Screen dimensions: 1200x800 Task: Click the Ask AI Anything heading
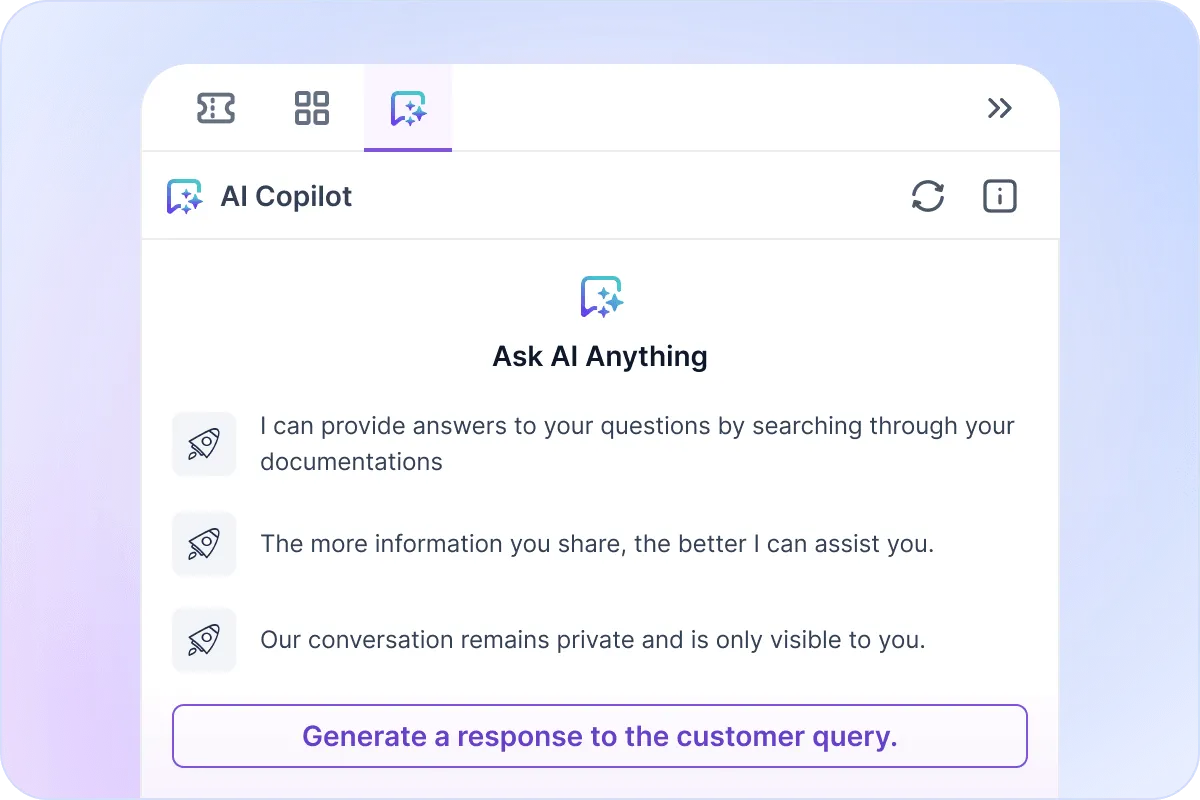point(600,356)
